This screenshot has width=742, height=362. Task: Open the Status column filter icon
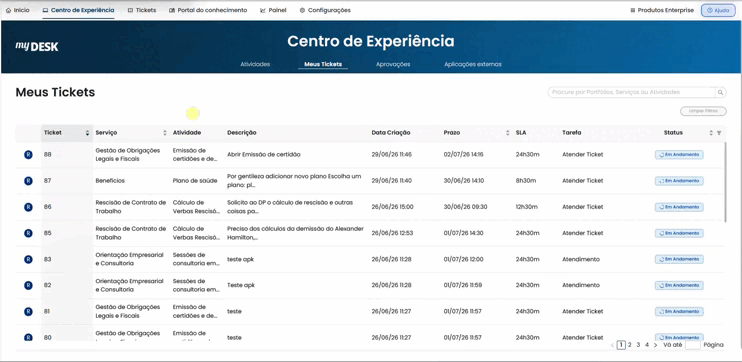pyautogui.click(x=719, y=133)
